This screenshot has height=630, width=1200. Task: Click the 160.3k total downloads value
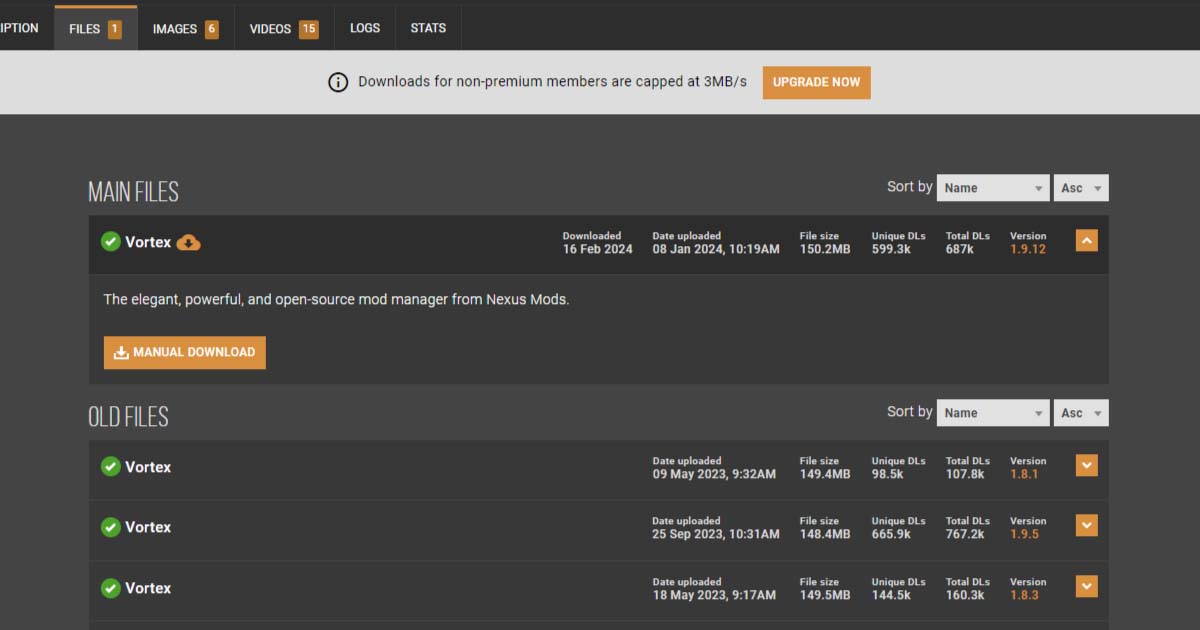pos(965,595)
